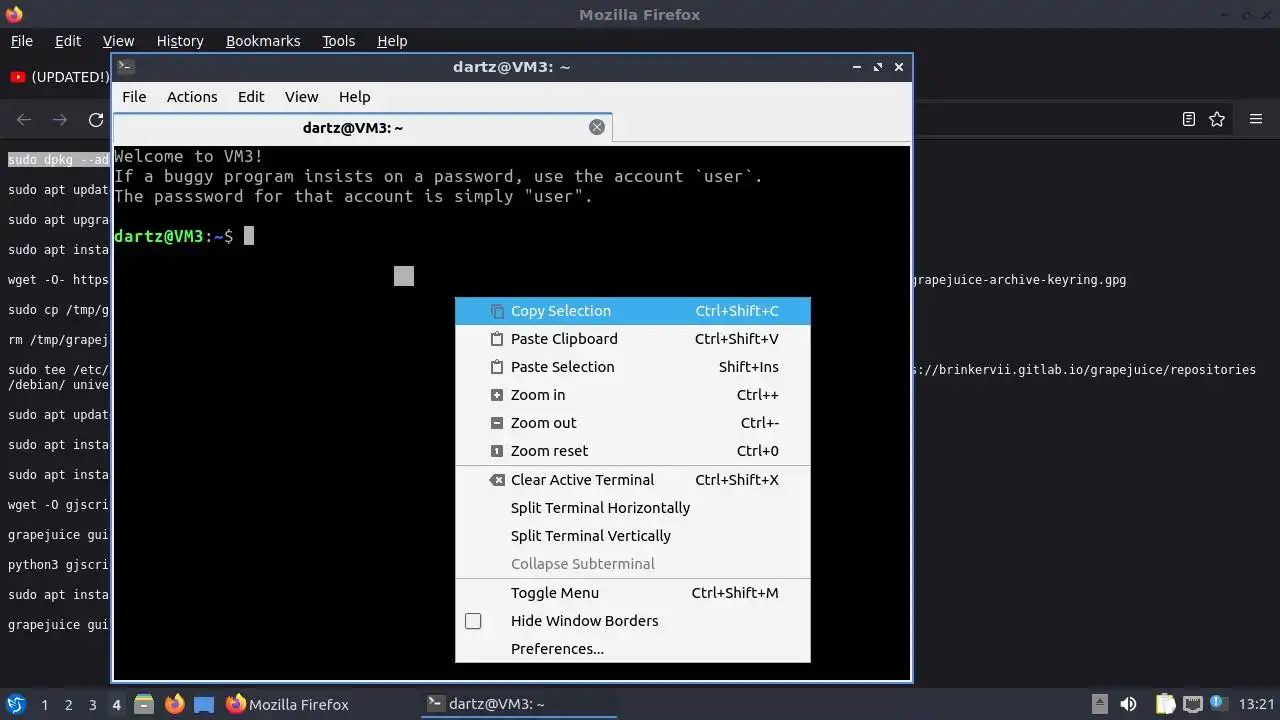Image resolution: width=1280 pixels, height=720 pixels.
Task: Switch to workspace 1
Action: tap(44, 705)
